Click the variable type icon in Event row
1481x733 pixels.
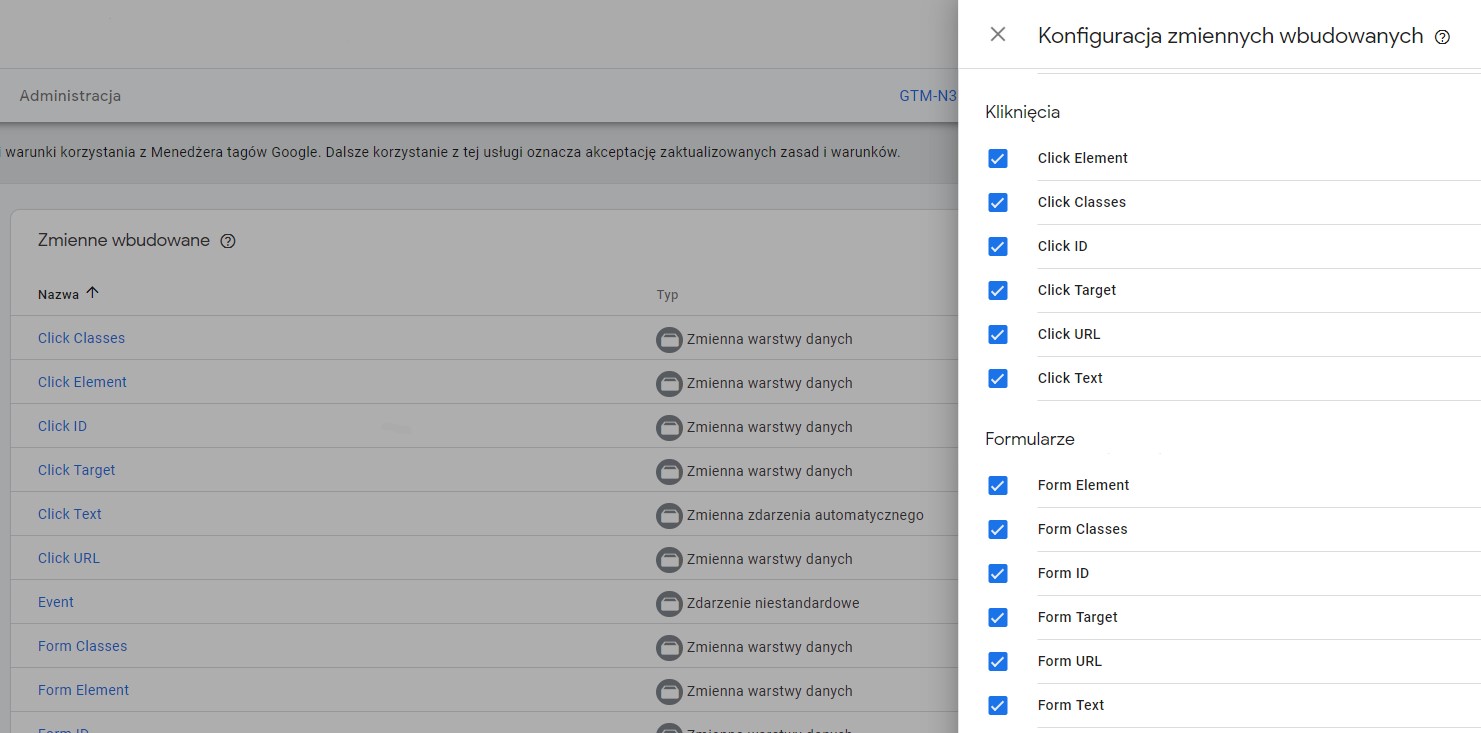pos(669,603)
